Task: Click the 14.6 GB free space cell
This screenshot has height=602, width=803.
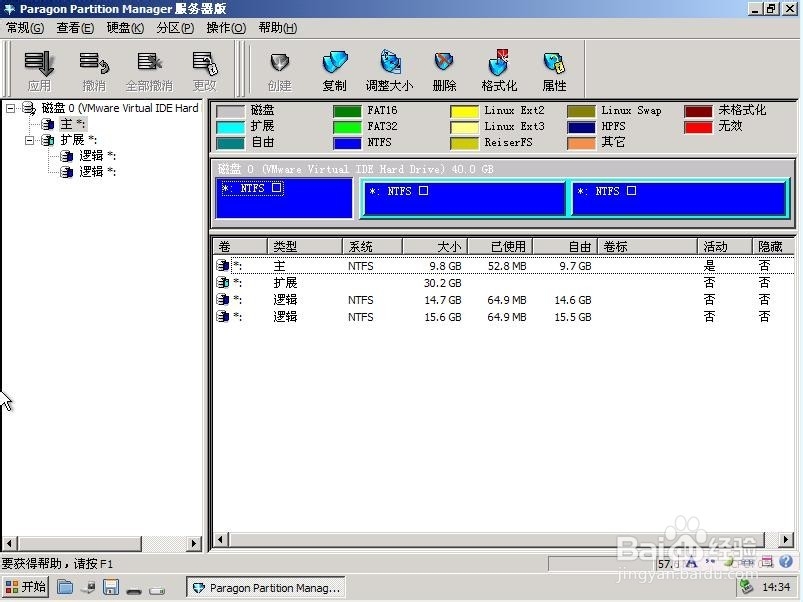Action: pyautogui.click(x=573, y=299)
